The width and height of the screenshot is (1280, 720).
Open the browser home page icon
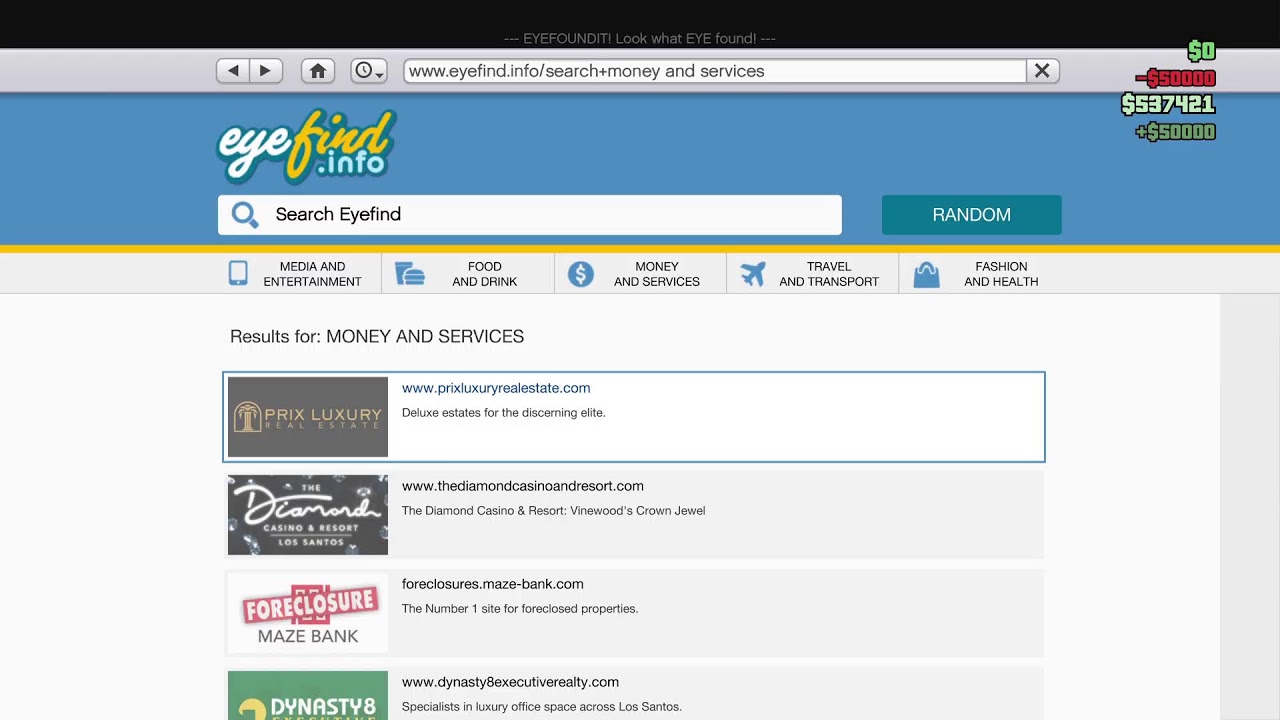318,71
